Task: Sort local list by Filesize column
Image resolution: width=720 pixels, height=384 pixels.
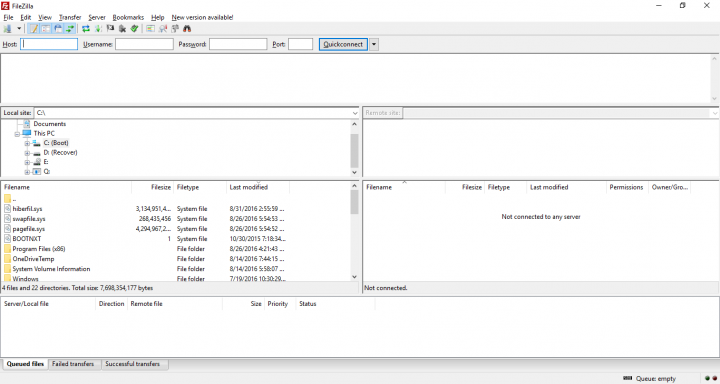Action: (152, 187)
